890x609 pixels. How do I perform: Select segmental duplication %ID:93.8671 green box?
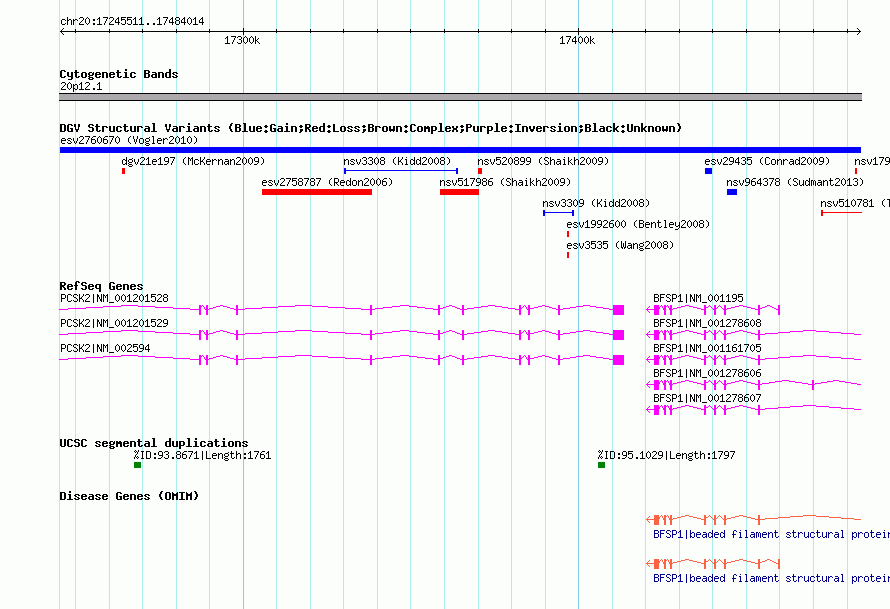click(x=137, y=465)
